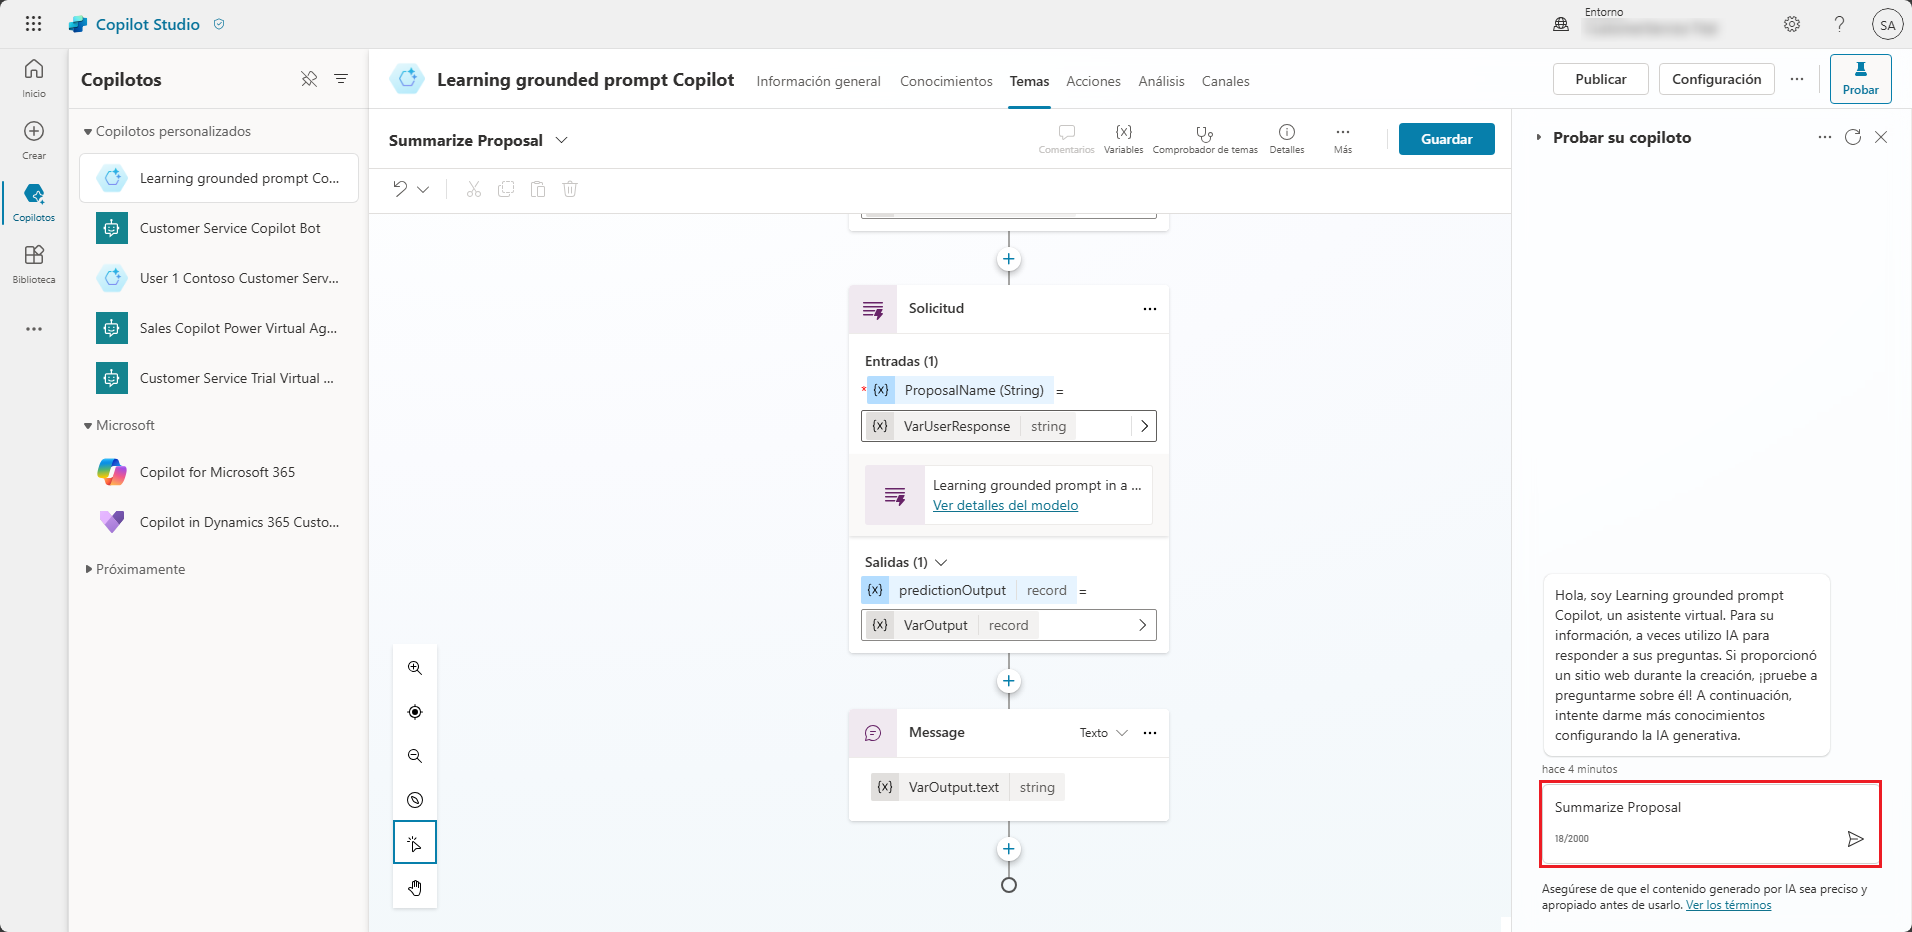The width and height of the screenshot is (1912, 932).
Task: Open the Configuración button
Action: [x=1716, y=79]
